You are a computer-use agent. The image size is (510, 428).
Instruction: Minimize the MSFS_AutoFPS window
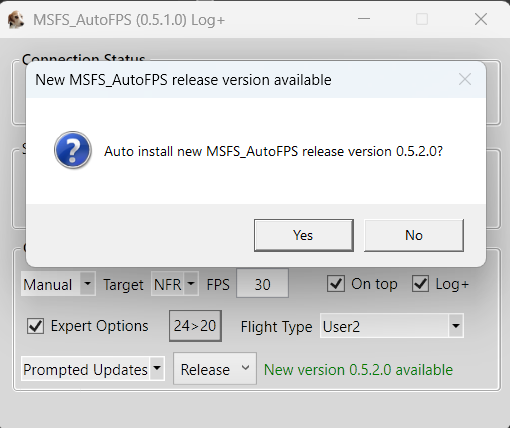tap(364, 19)
